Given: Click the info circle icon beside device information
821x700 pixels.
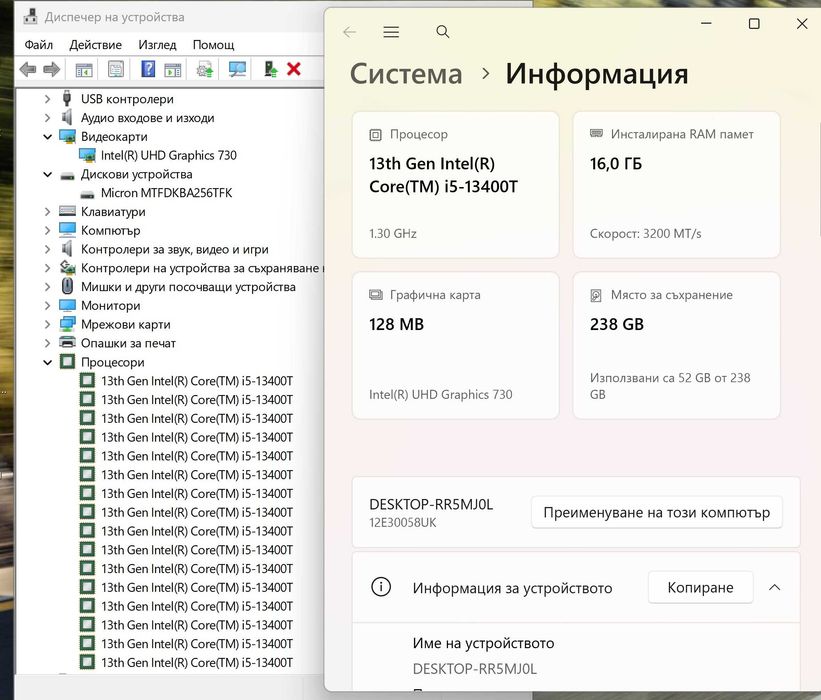Looking at the screenshot, I should tap(381, 586).
